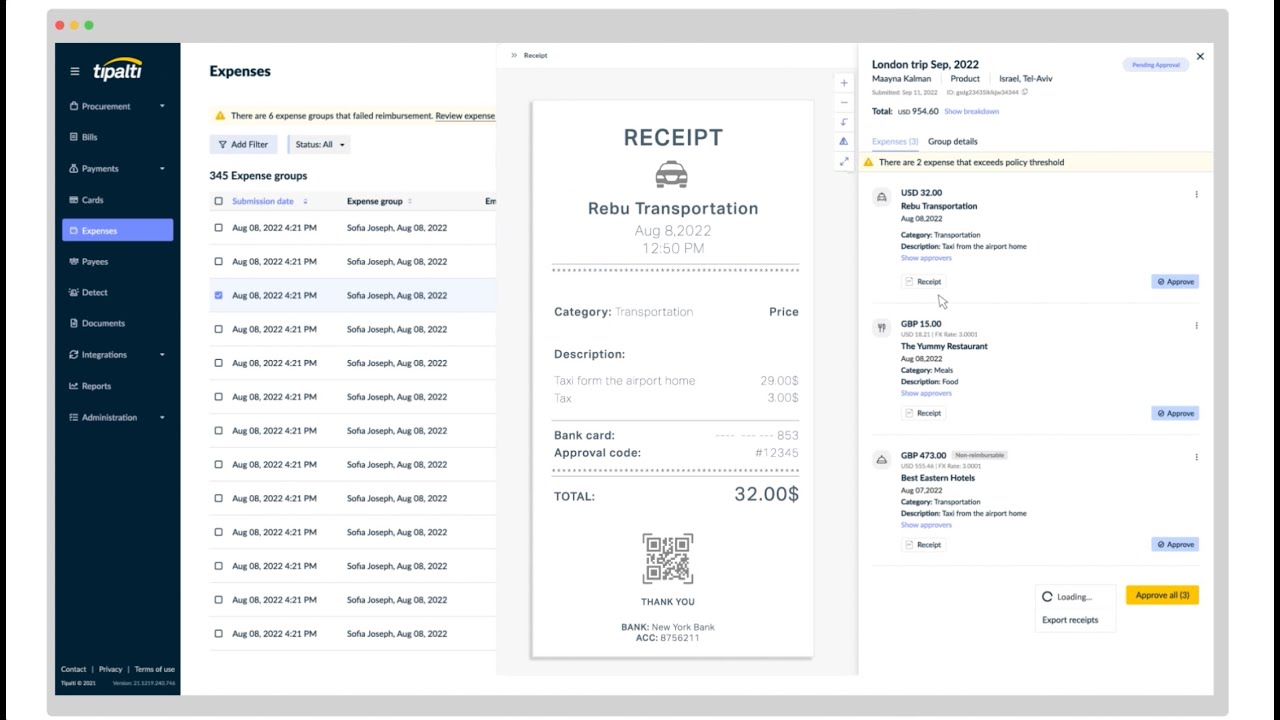1280x720 pixels.
Task: Click Show breakdown link next to total
Action: (x=971, y=111)
